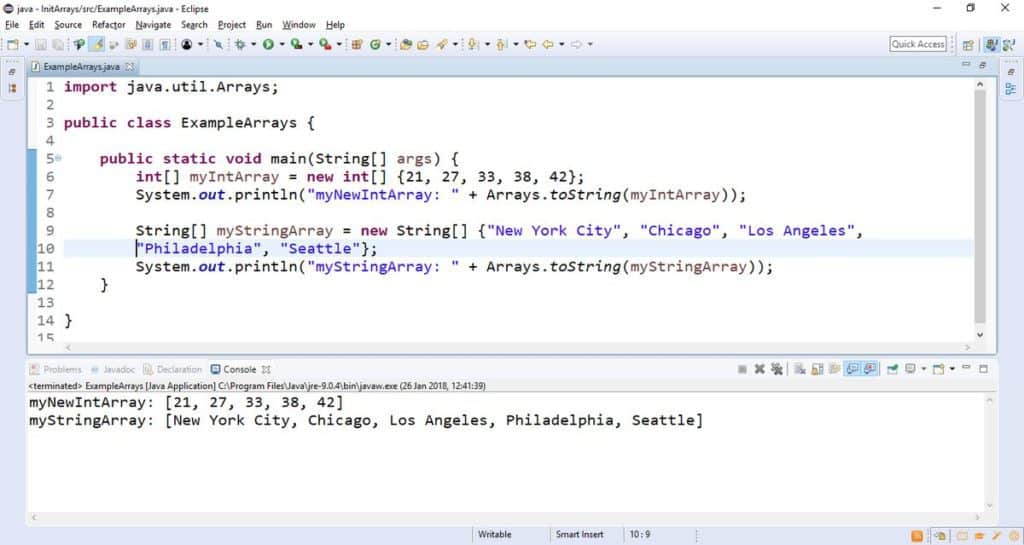The image size is (1024, 545).
Task: Click the "Writable" status bar entry
Action: pyautogui.click(x=494, y=534)
